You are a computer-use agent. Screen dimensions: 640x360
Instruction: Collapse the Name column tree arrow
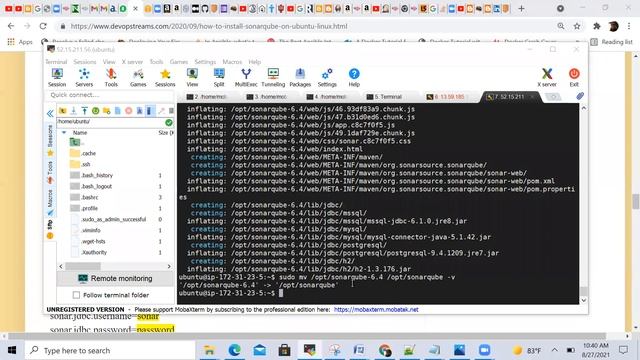[64, 133]
